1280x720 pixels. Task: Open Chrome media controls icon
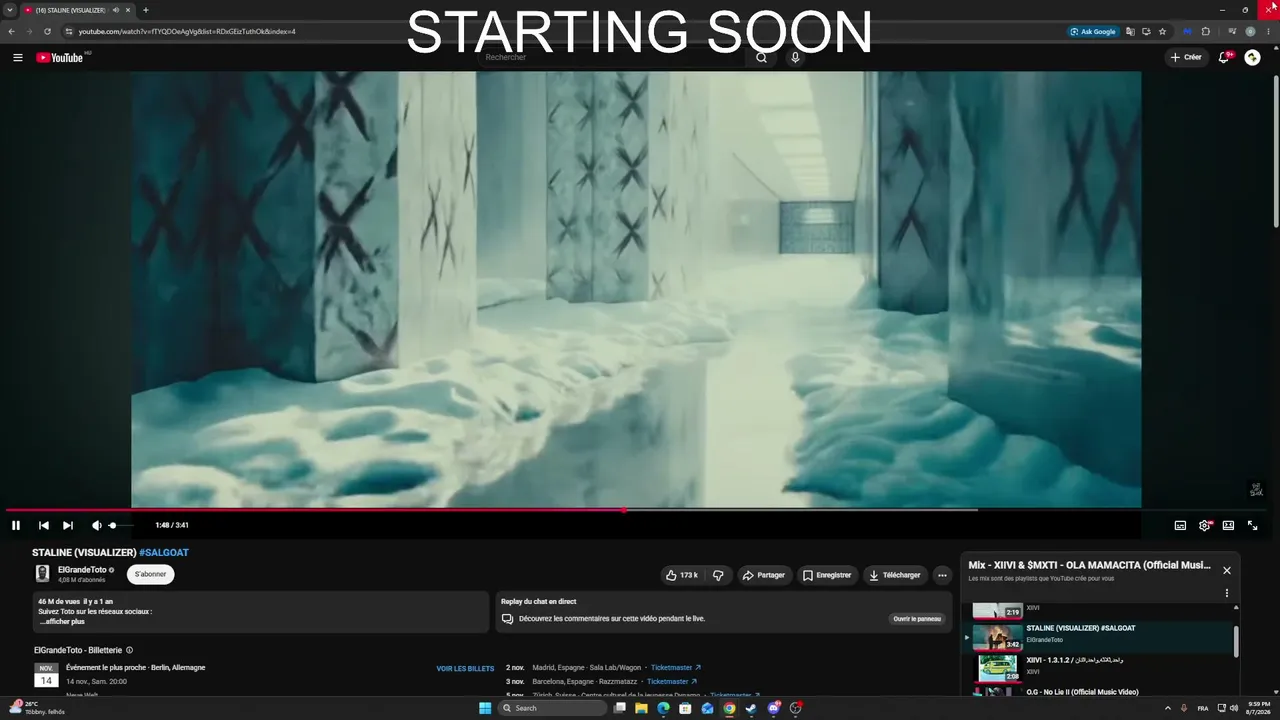click(x=1232, y=31)
